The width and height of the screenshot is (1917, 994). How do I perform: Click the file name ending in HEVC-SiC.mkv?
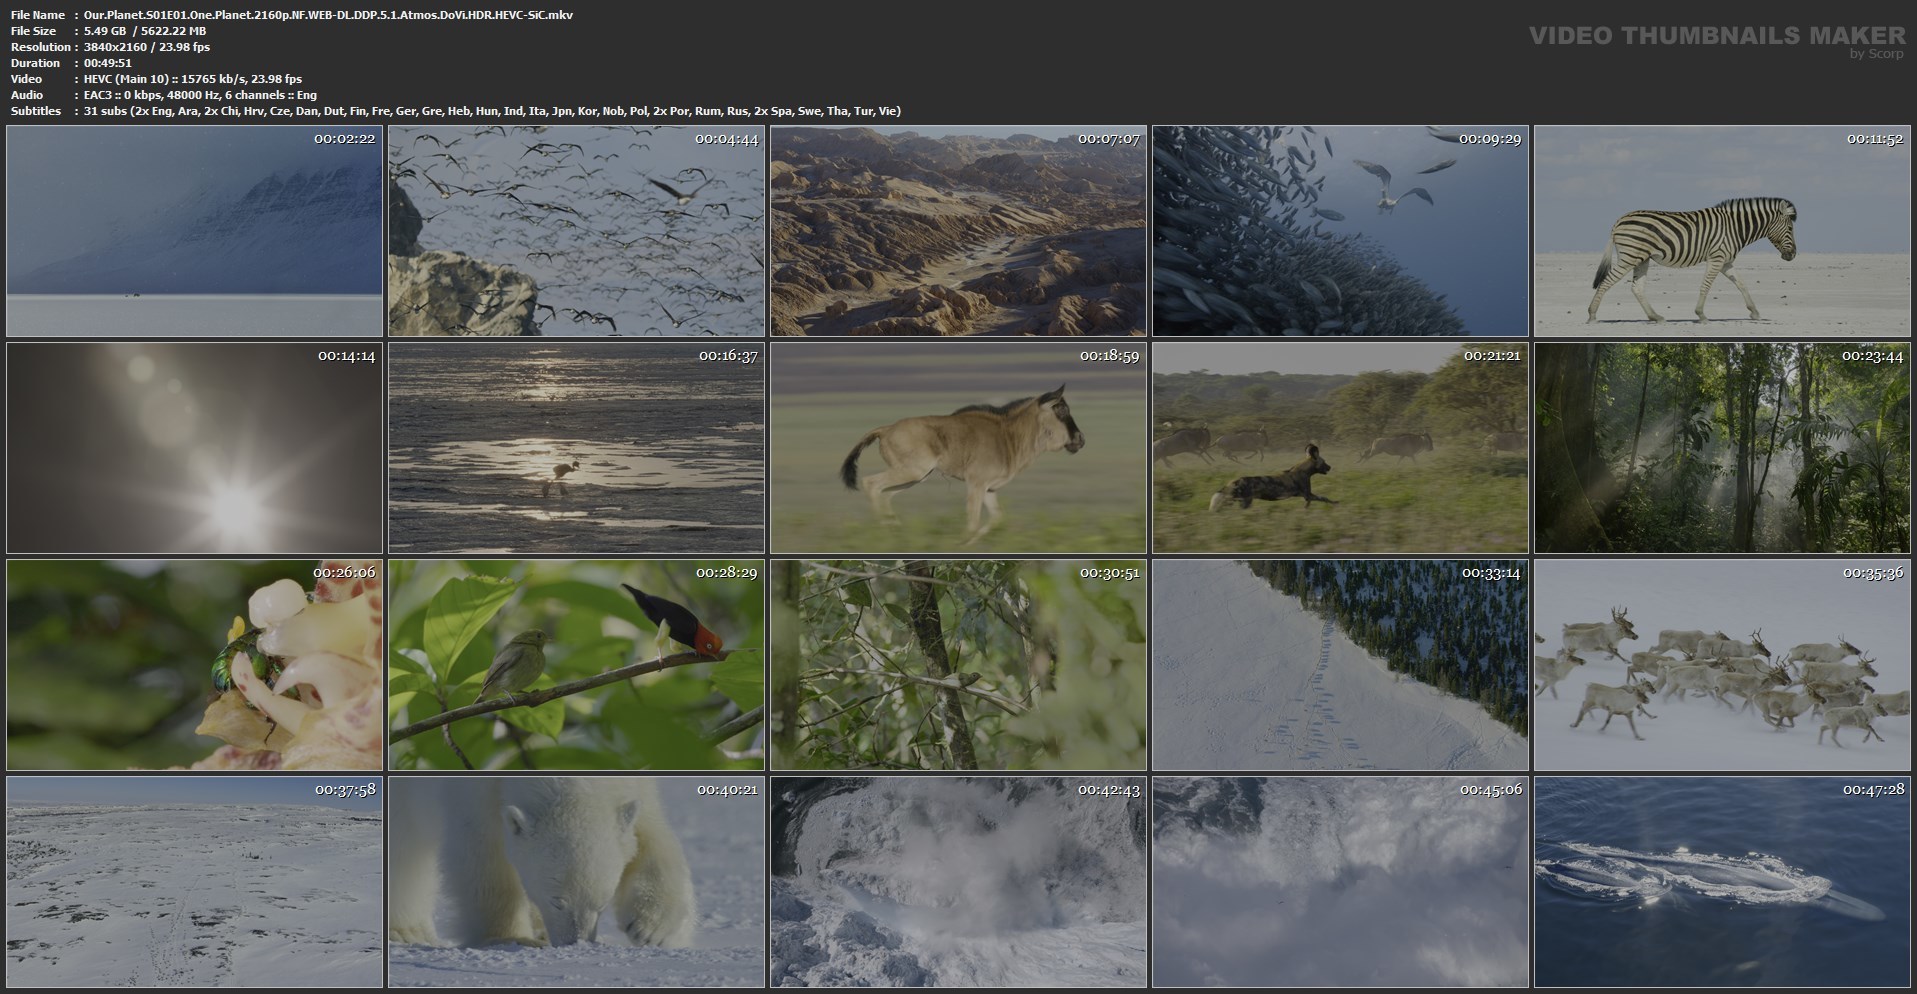328,15
